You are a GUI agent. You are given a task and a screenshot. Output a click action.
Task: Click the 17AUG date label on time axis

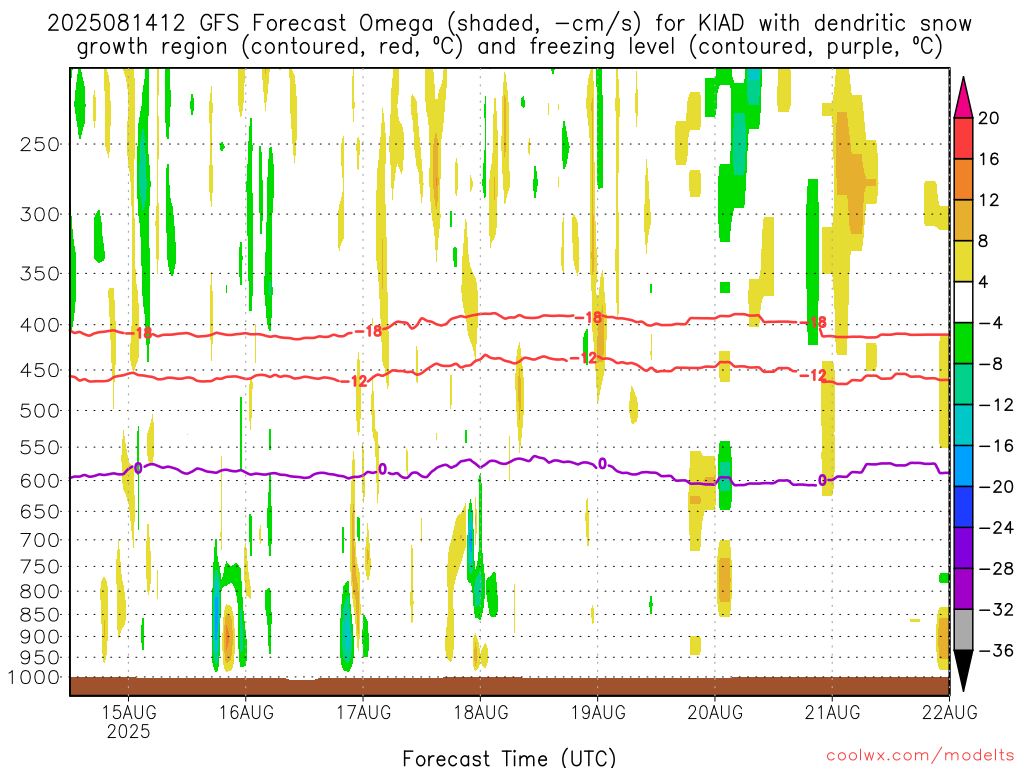(x=364, y=712)
